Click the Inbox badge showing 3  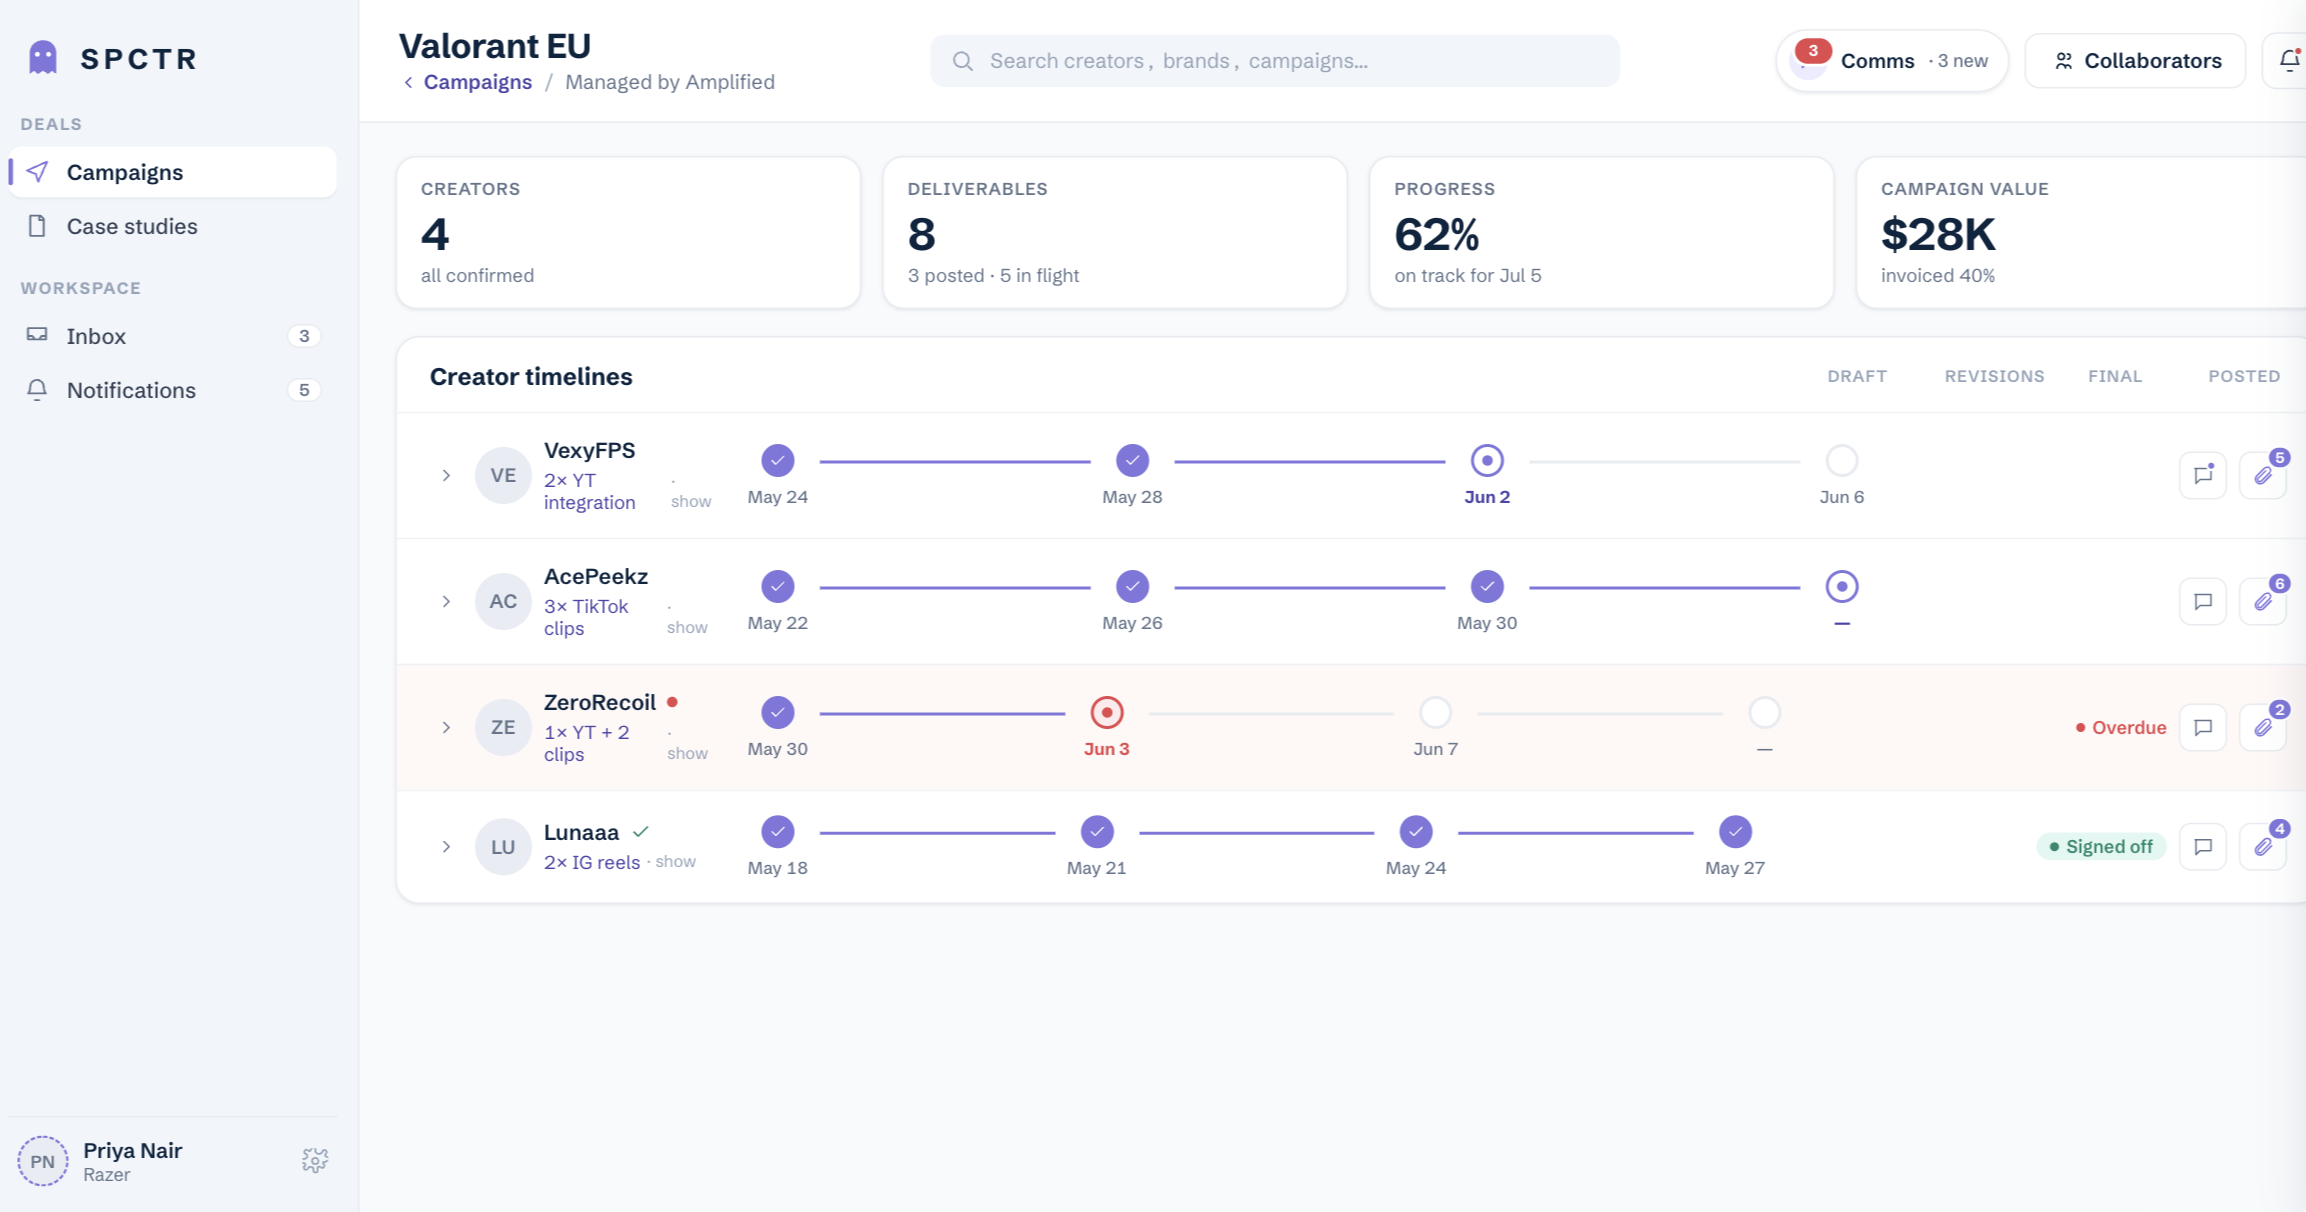[304, 336]
